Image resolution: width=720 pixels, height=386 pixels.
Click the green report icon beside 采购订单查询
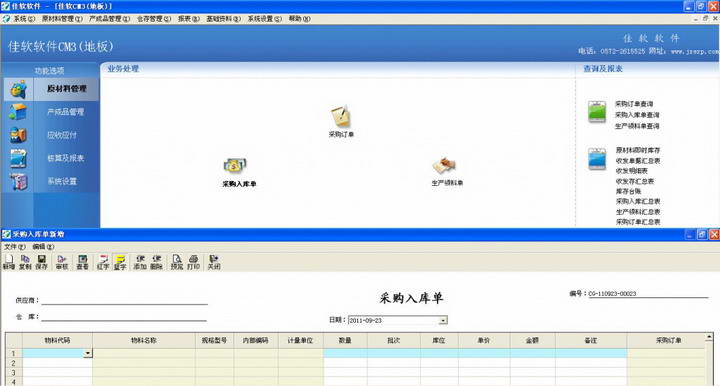click(597, 112)
